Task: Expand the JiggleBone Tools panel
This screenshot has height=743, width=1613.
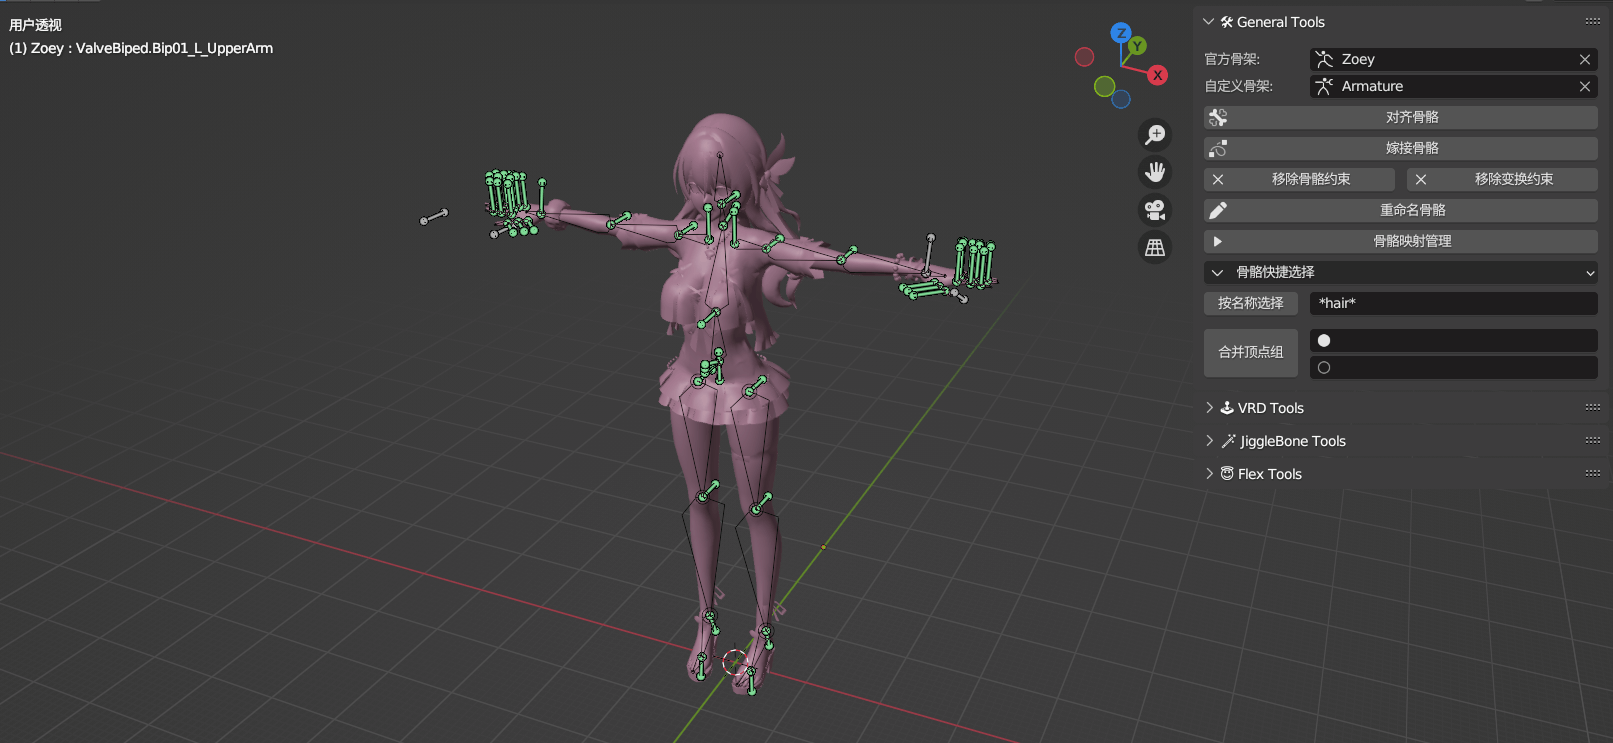Action: click(1209, 441)
